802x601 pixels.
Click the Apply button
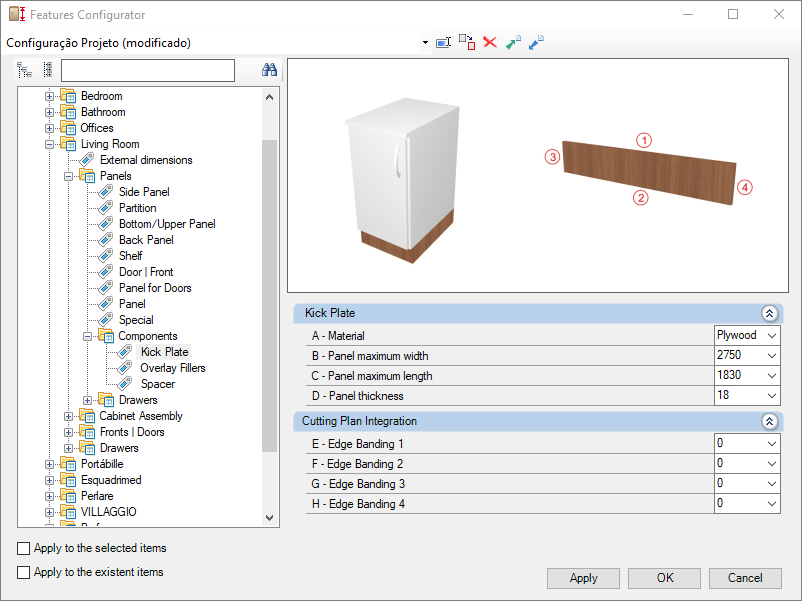pos(583,578)
